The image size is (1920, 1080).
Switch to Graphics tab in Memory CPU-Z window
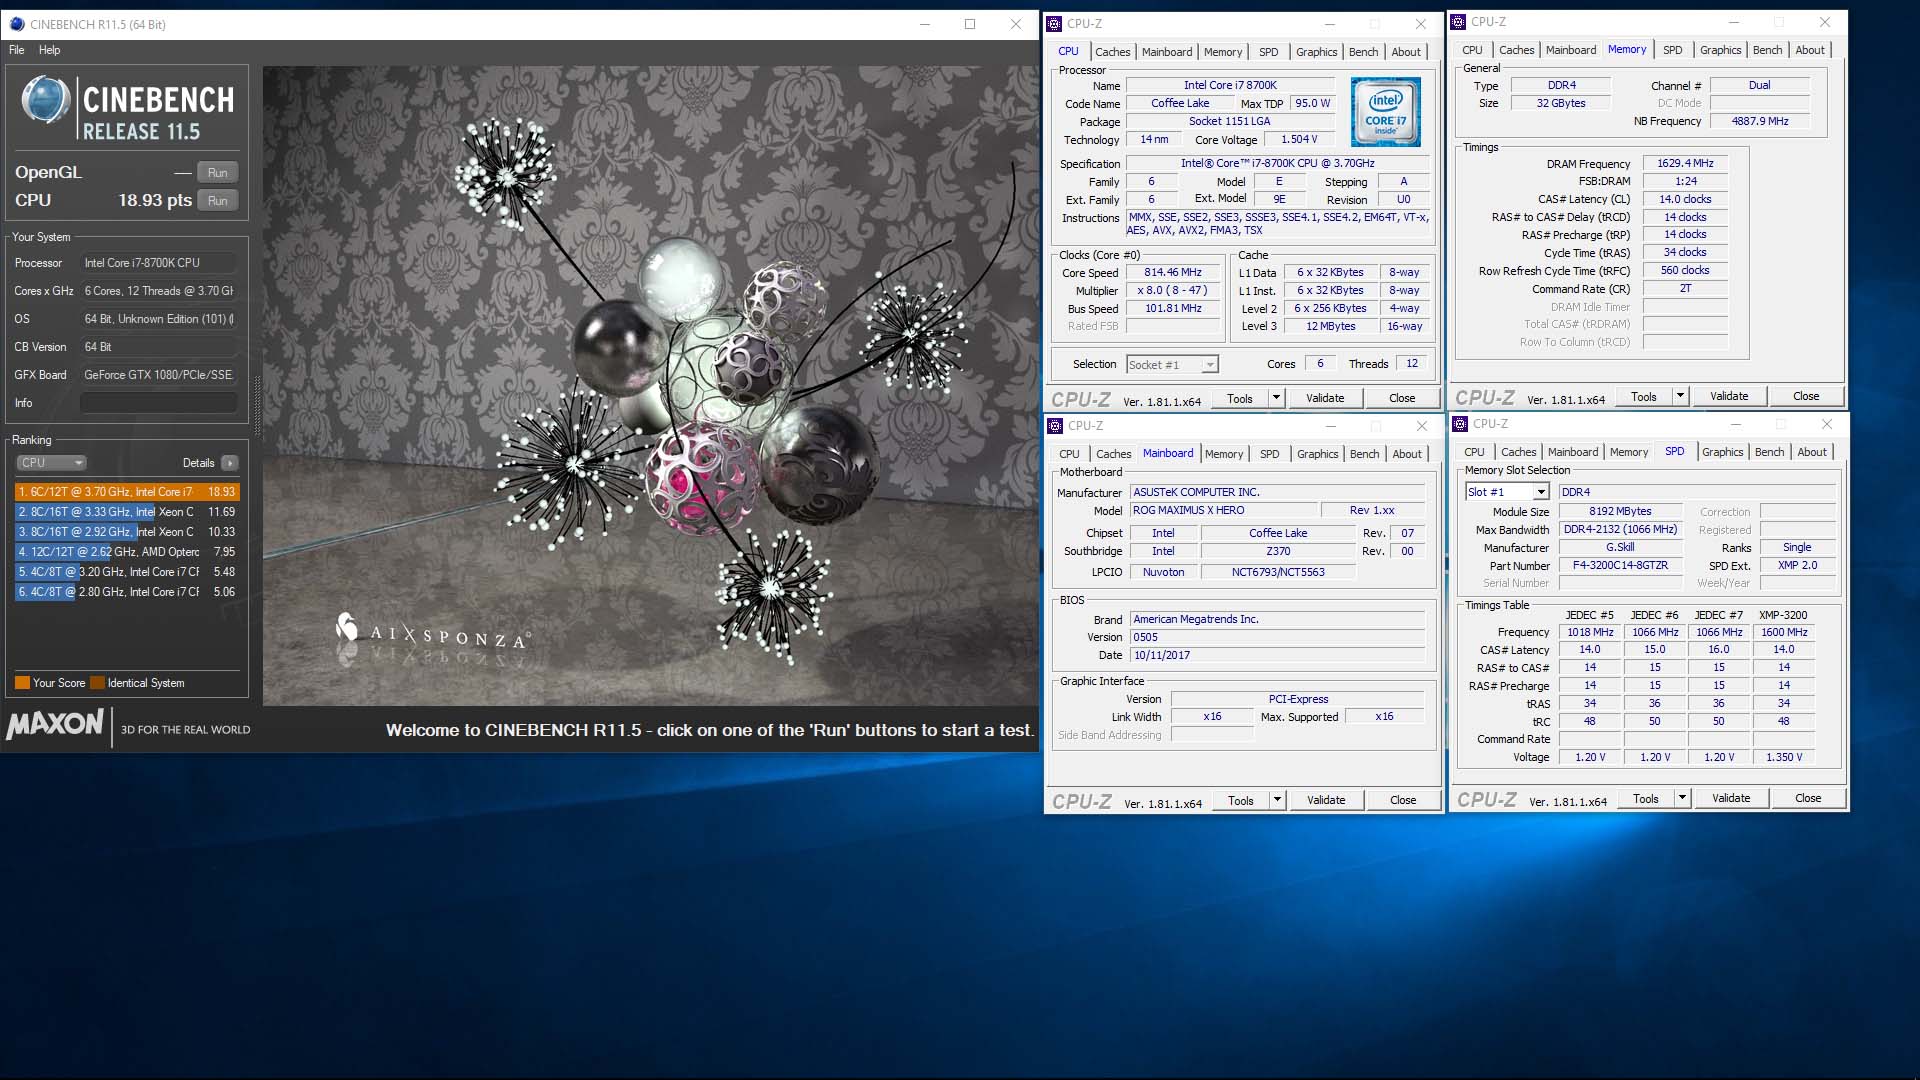pos(1720,50)
